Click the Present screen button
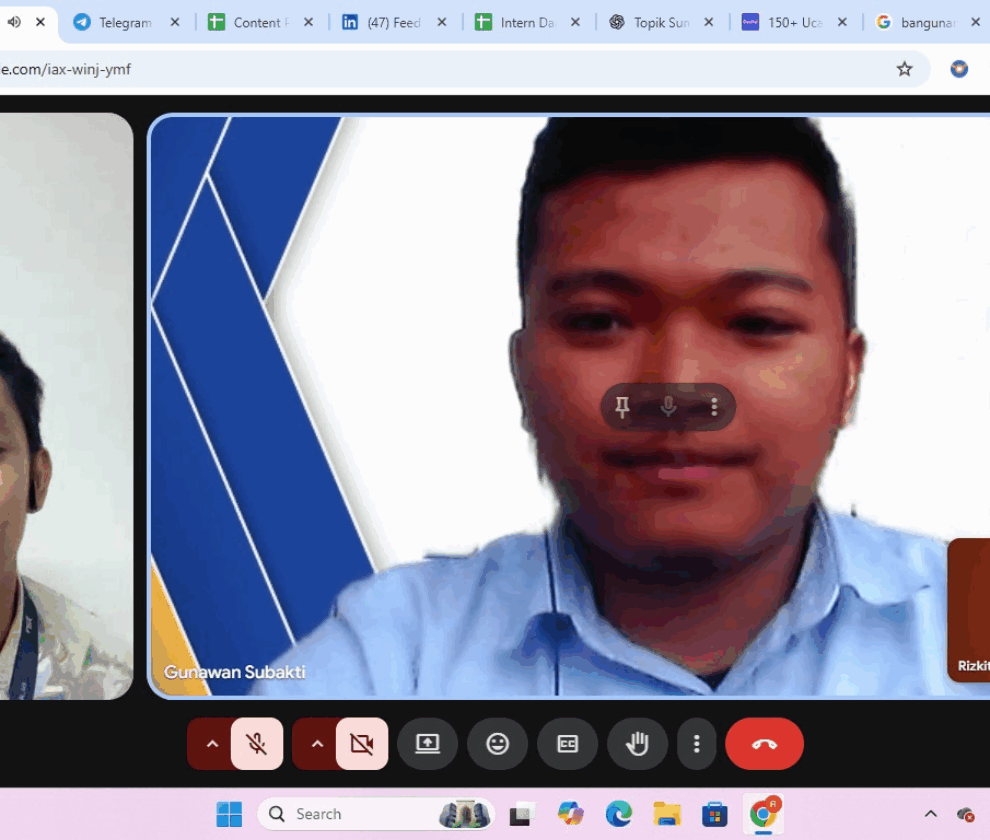 tap(427, 744)
